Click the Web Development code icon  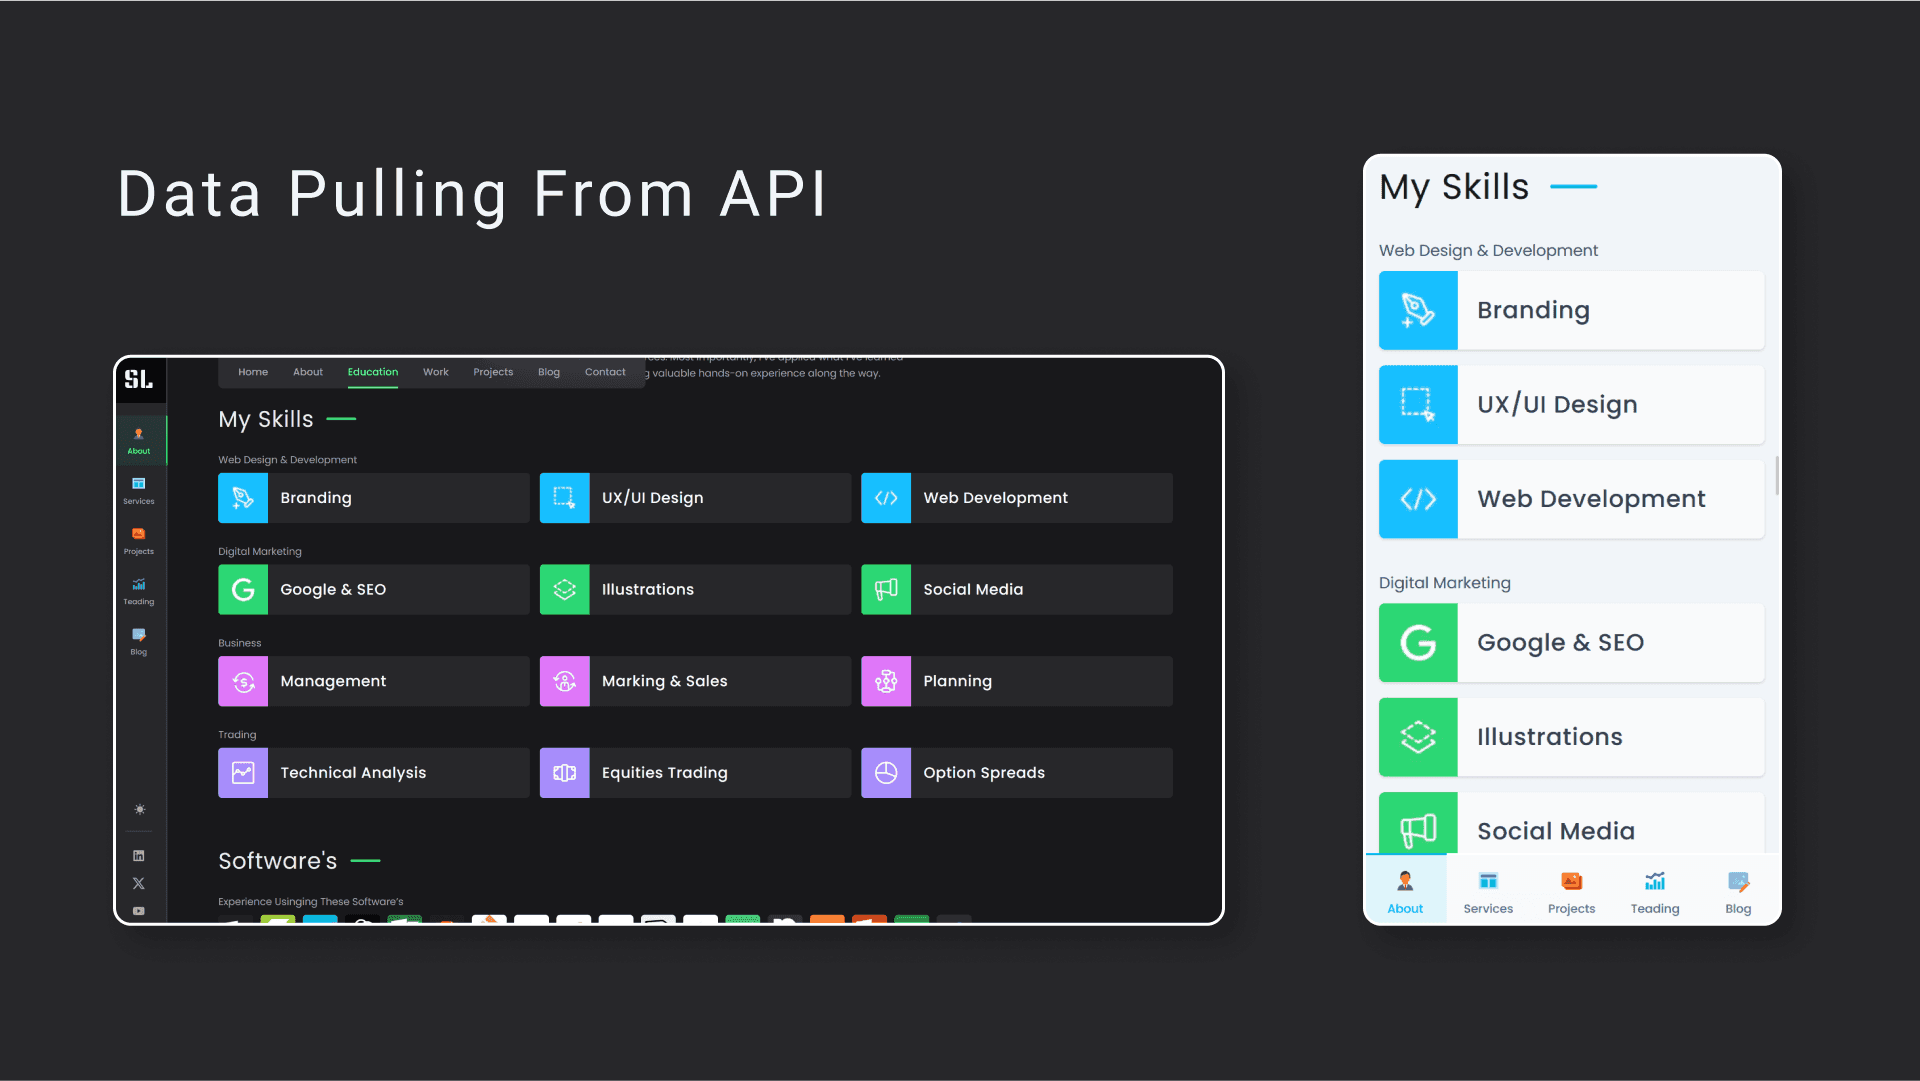point(884,497)
